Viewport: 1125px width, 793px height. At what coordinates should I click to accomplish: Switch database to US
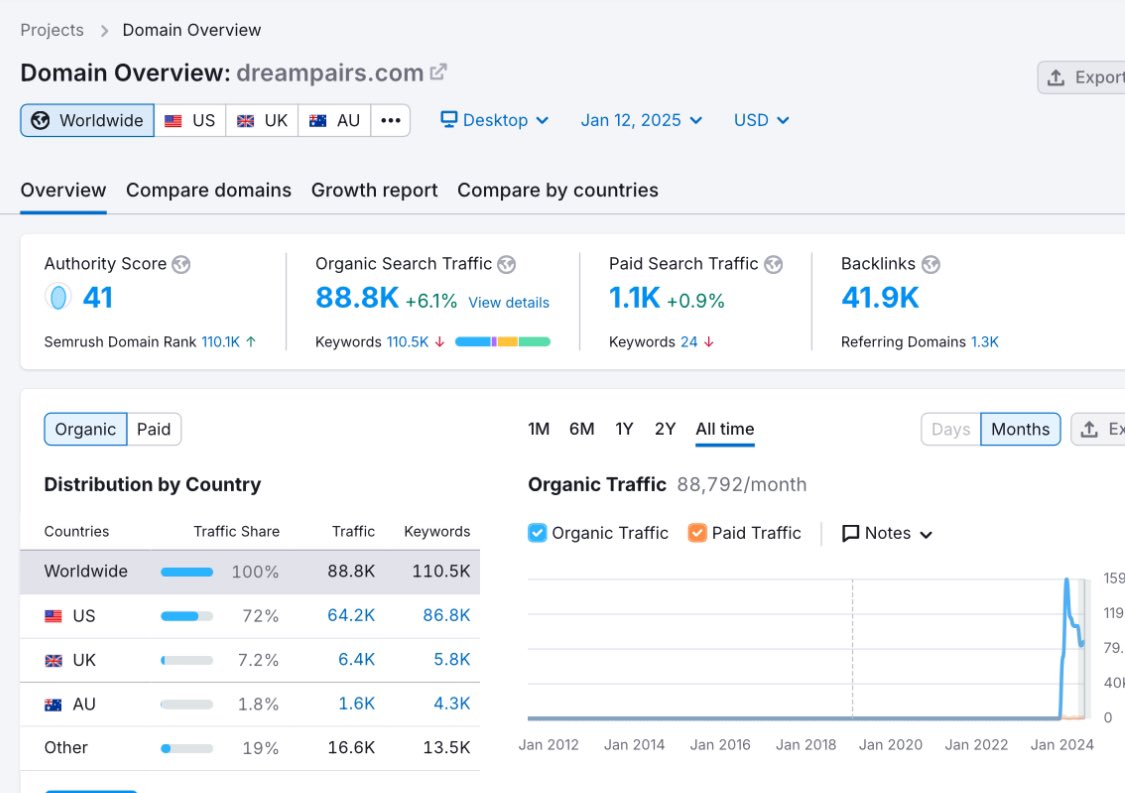point(190,120)
